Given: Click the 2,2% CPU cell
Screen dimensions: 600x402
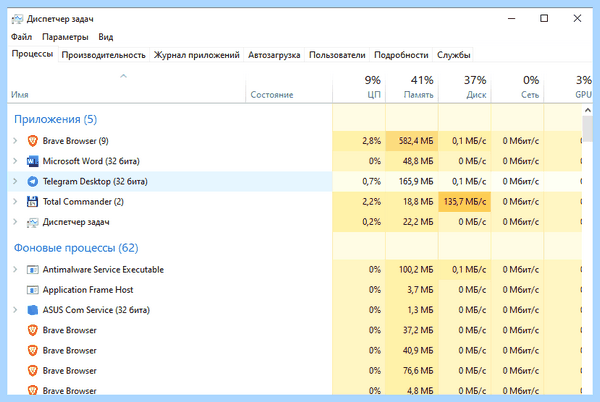Looking at the screenshot, I should click(359, 202).
